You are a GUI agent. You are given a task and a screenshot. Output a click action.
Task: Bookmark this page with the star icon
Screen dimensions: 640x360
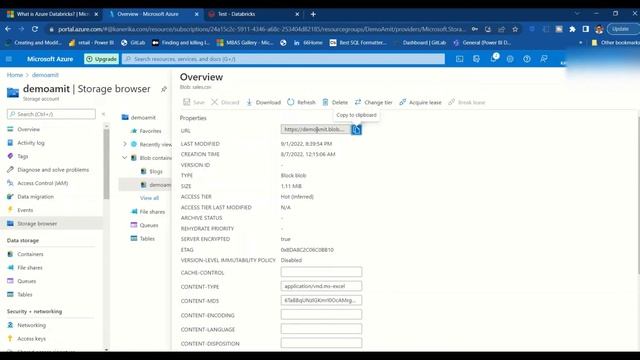point(515,29)
